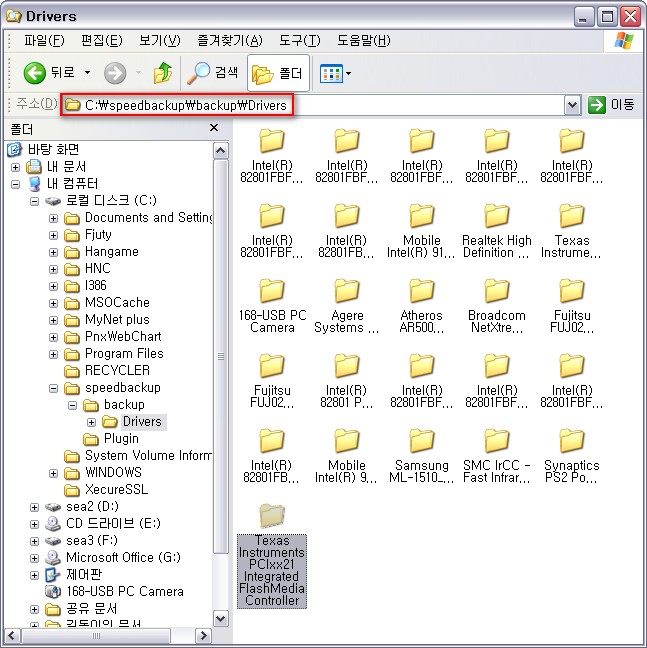Expand the Program Files node
Screen dimensions: 647x648
53,354
